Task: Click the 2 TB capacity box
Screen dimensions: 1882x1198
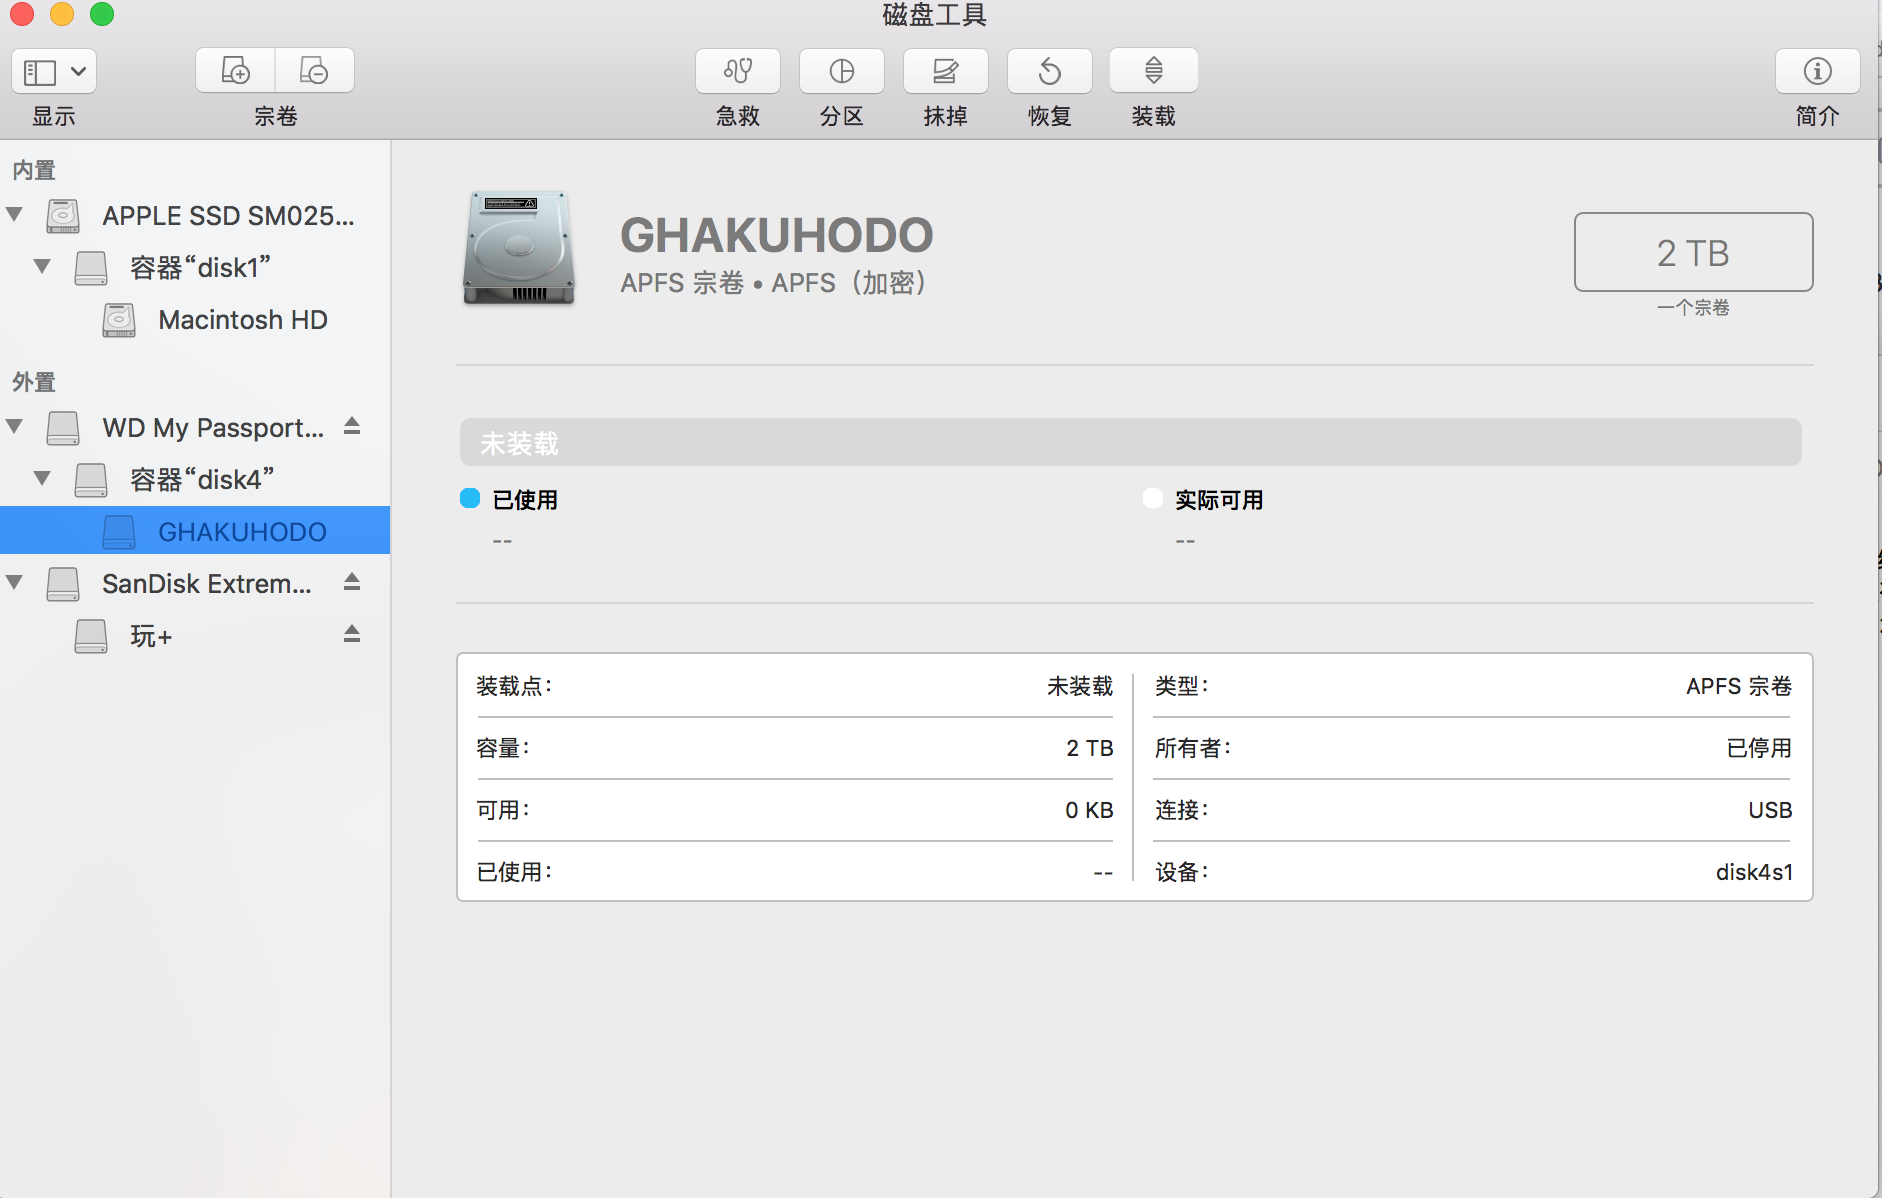Action: (1693, 253)
